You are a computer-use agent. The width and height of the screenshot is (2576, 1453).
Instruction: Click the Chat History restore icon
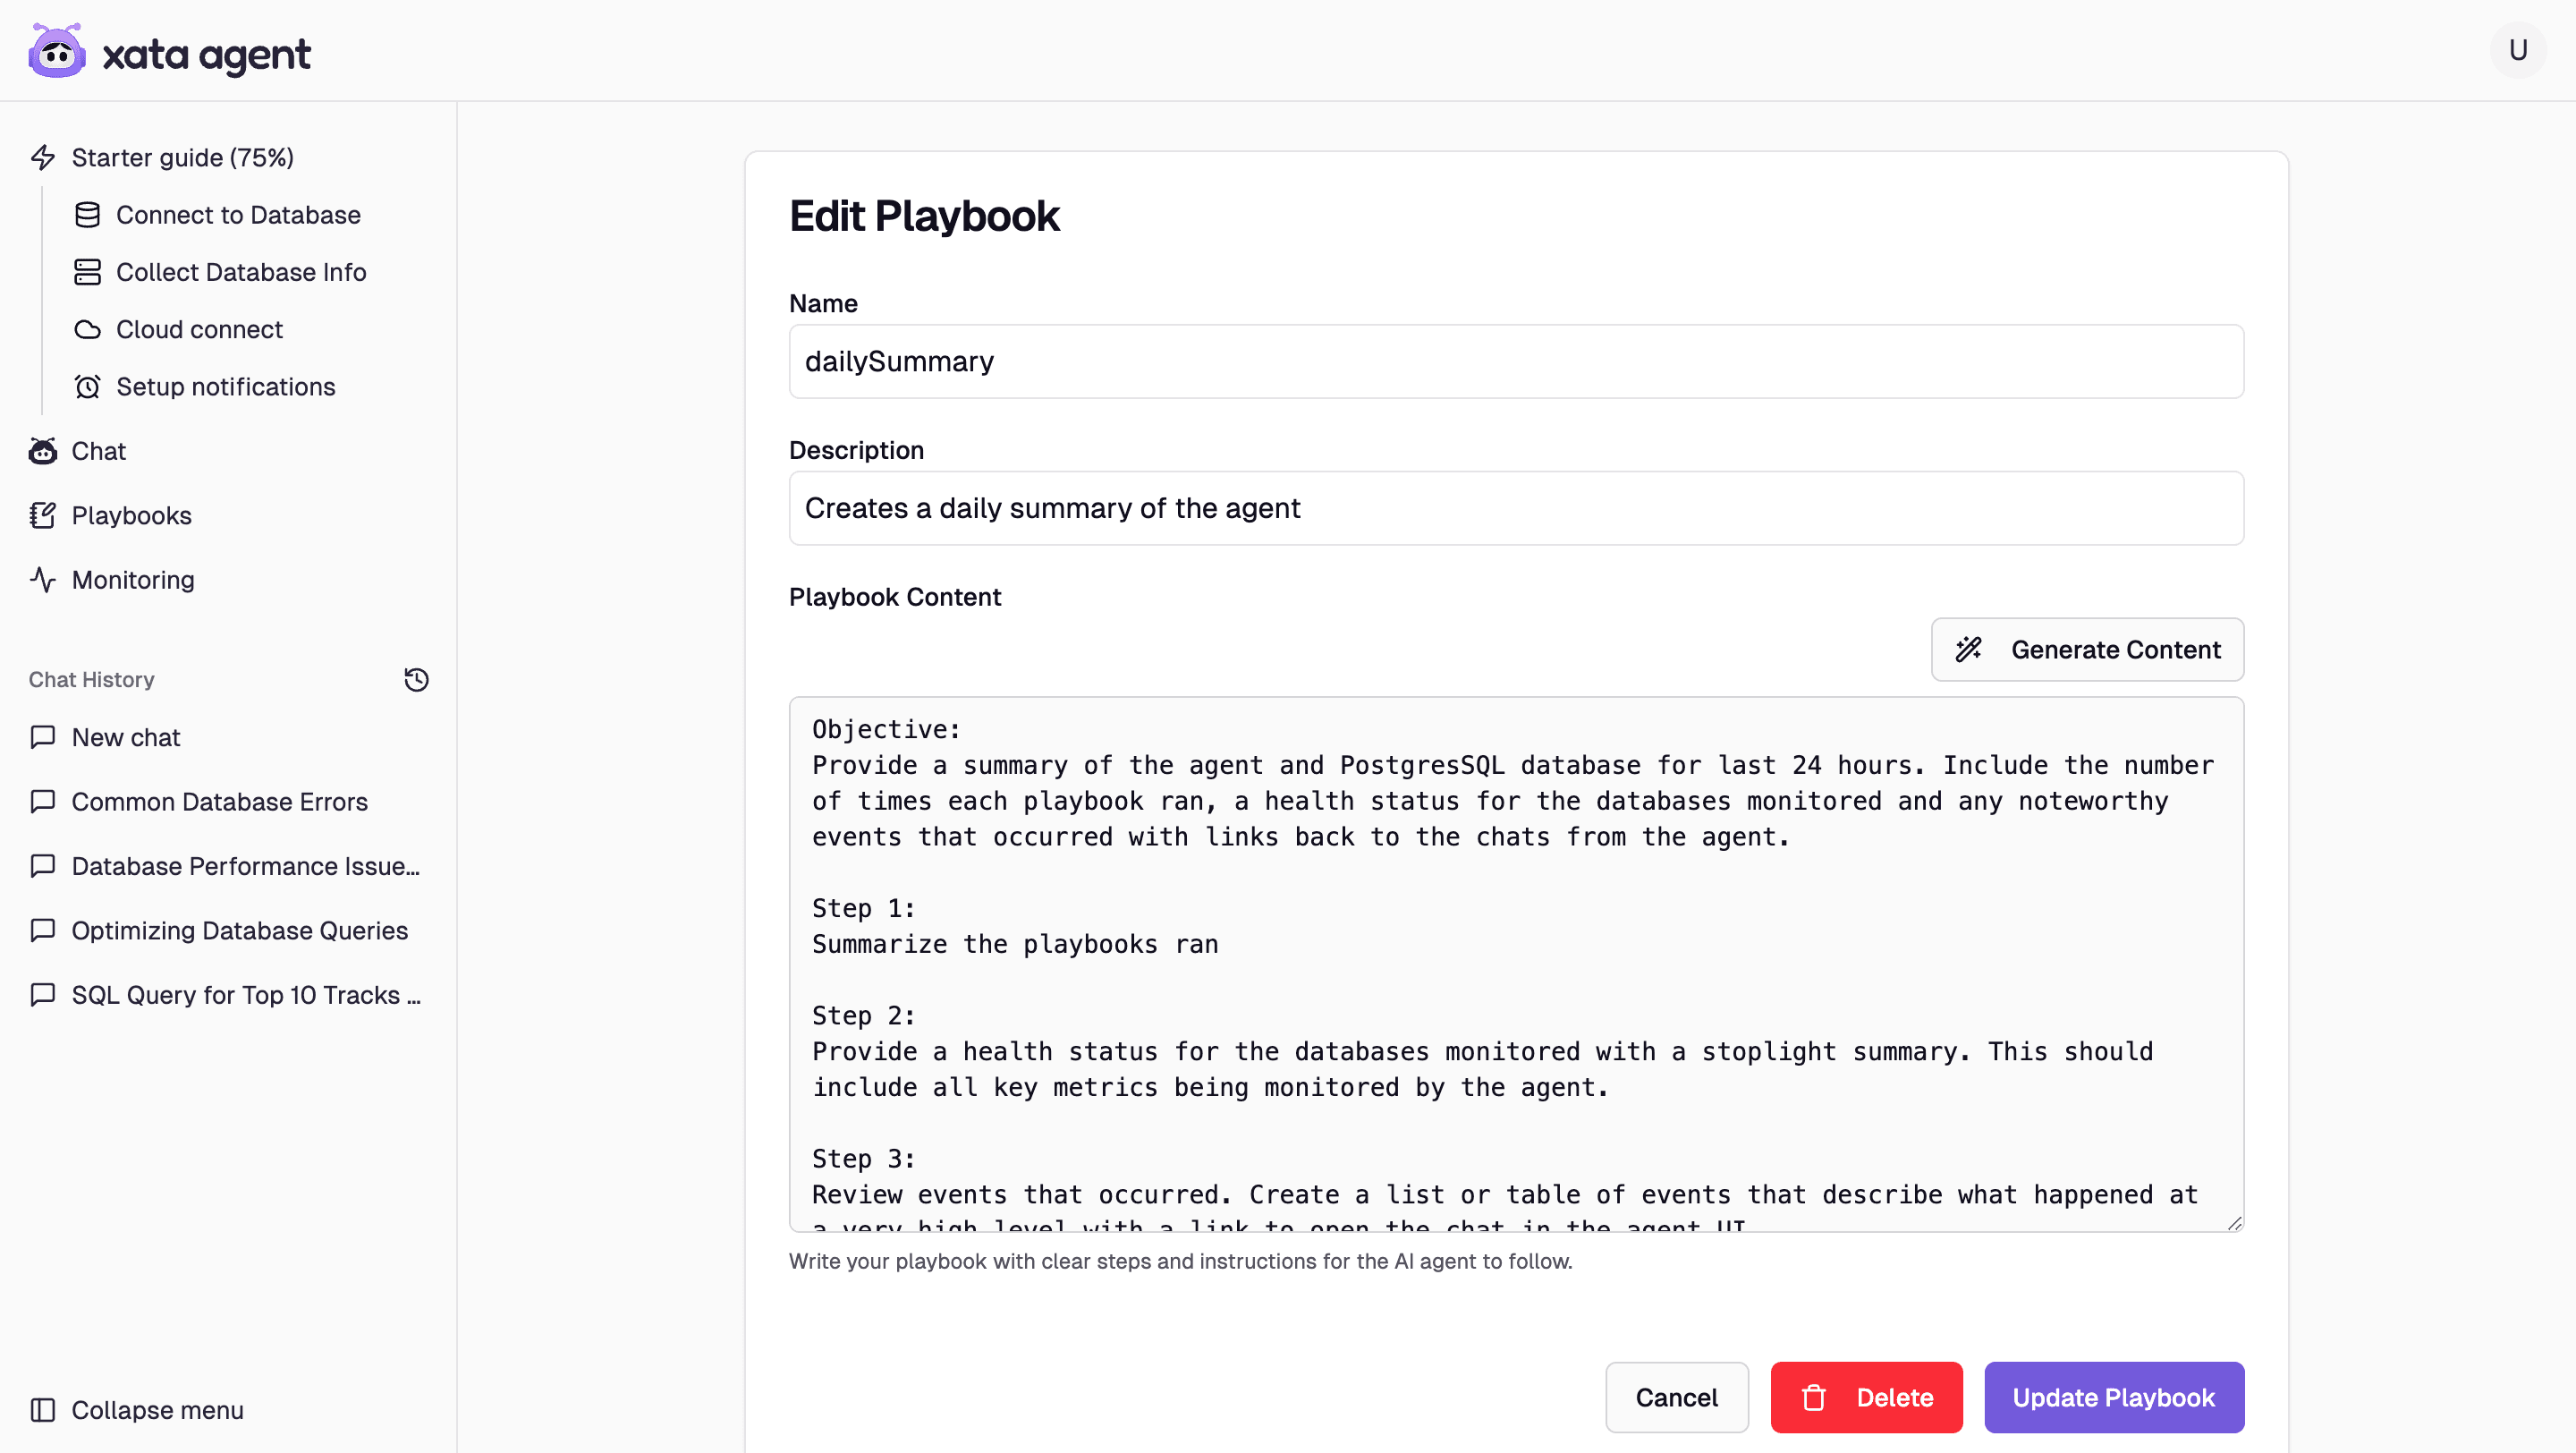416,679
